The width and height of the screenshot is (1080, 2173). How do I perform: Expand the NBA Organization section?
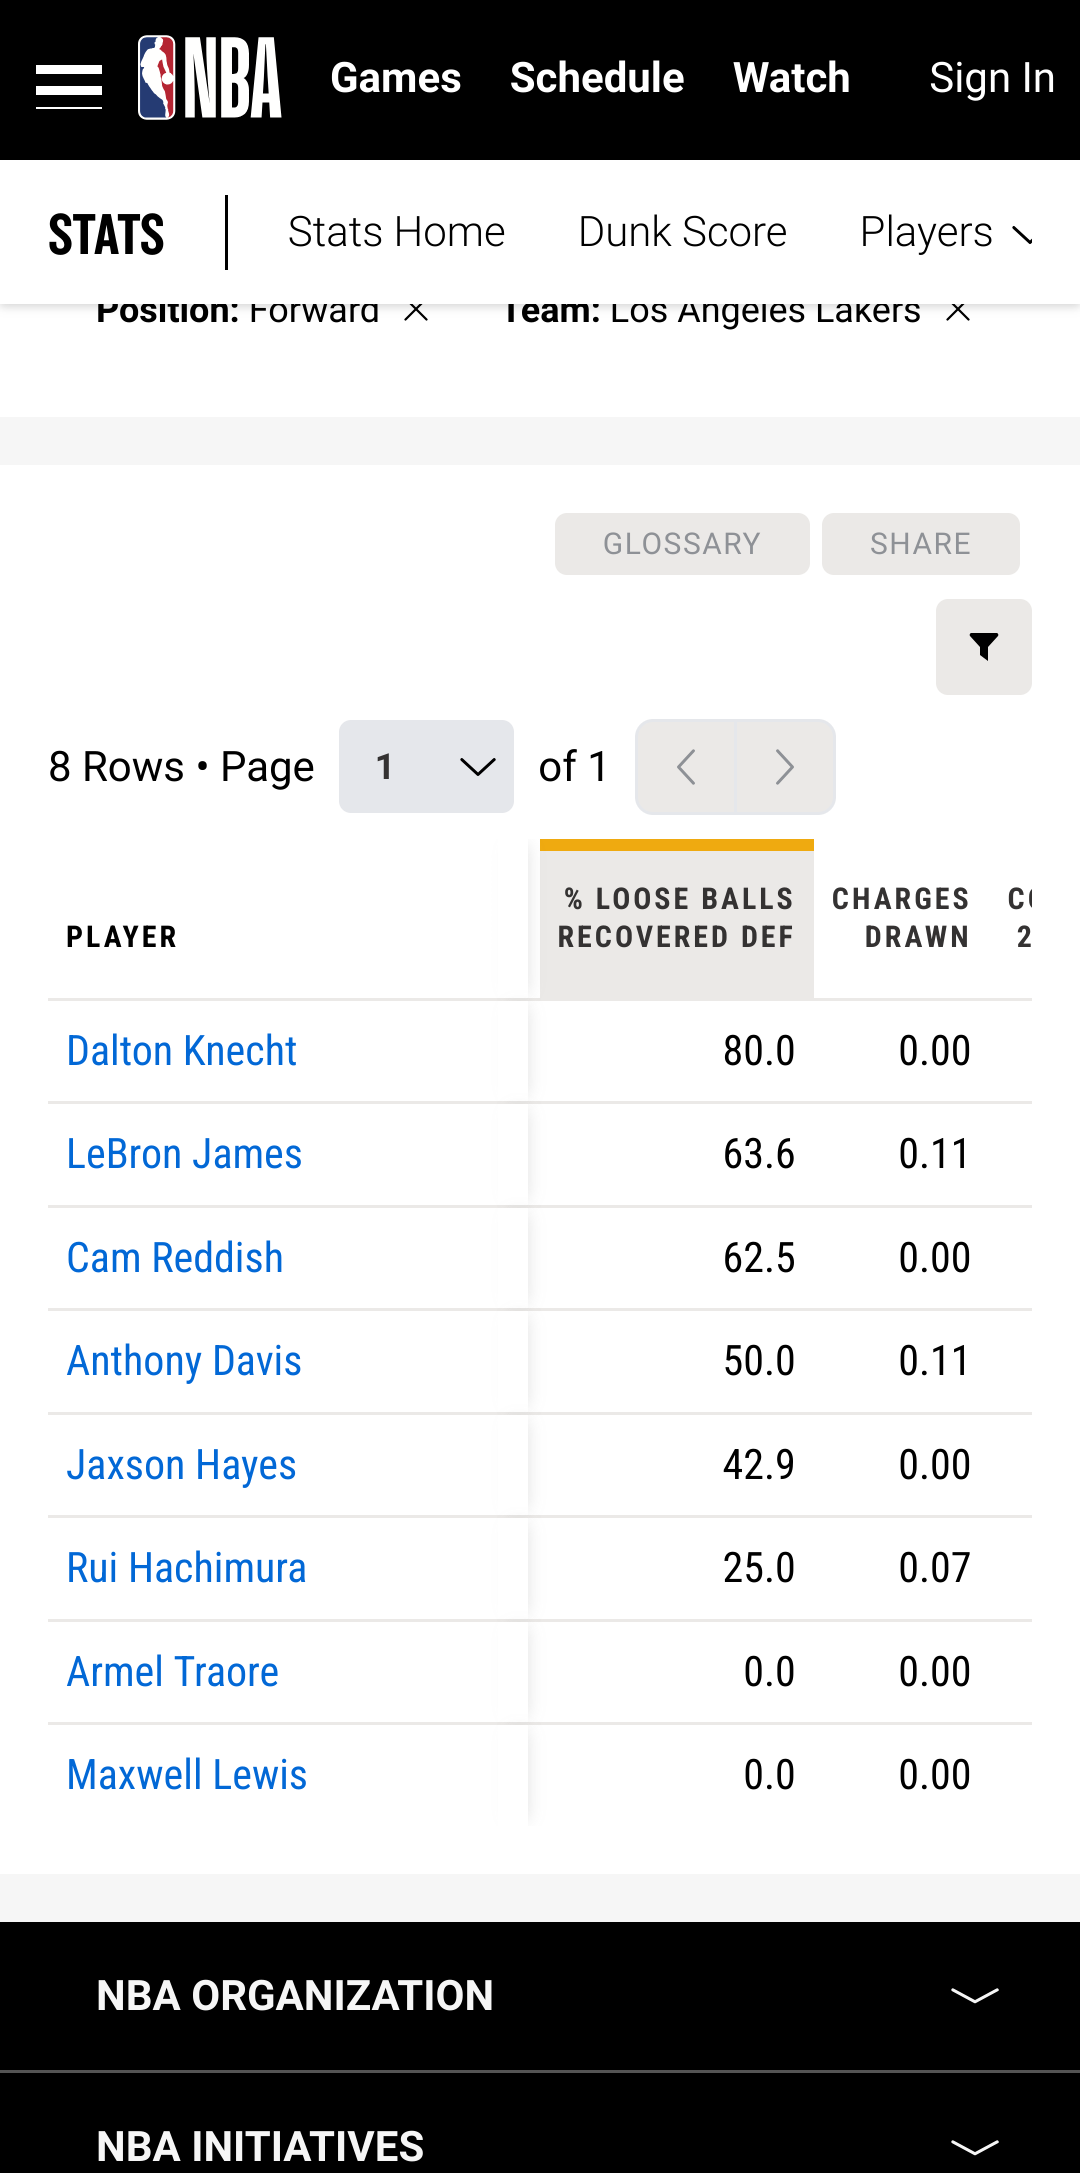tap(974, 1996)
